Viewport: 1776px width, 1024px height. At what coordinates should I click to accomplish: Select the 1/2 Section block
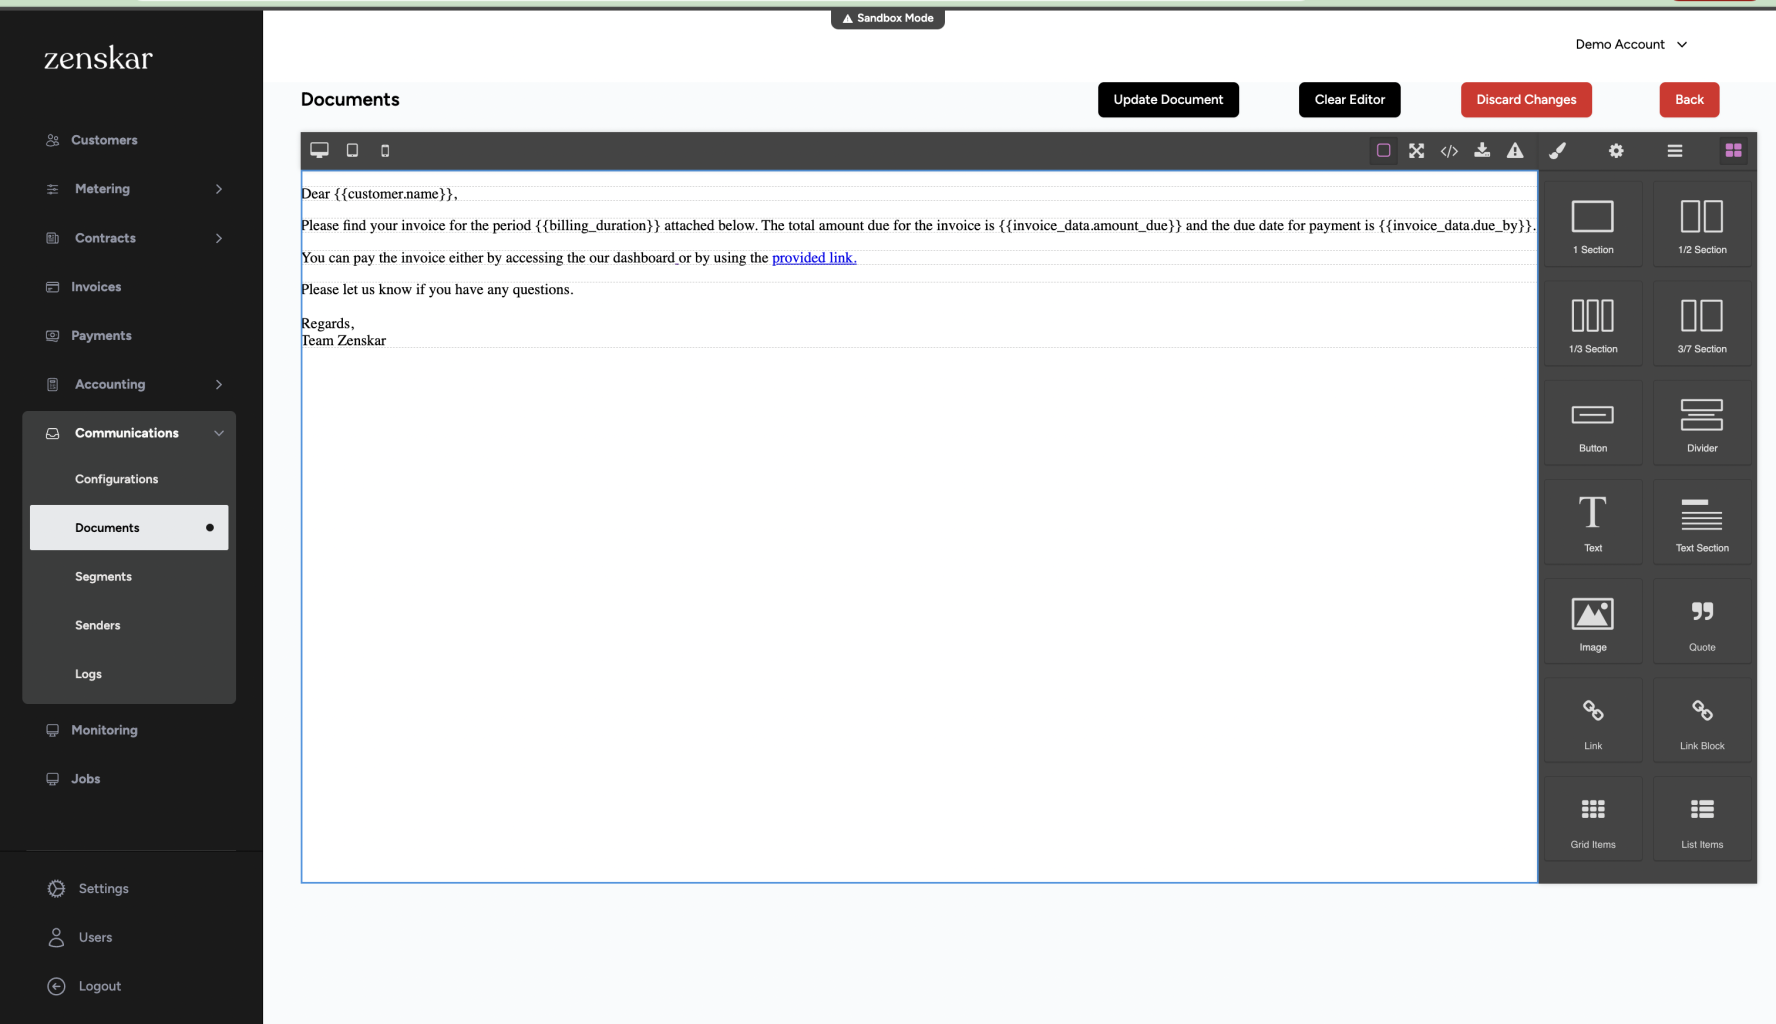1702,224
